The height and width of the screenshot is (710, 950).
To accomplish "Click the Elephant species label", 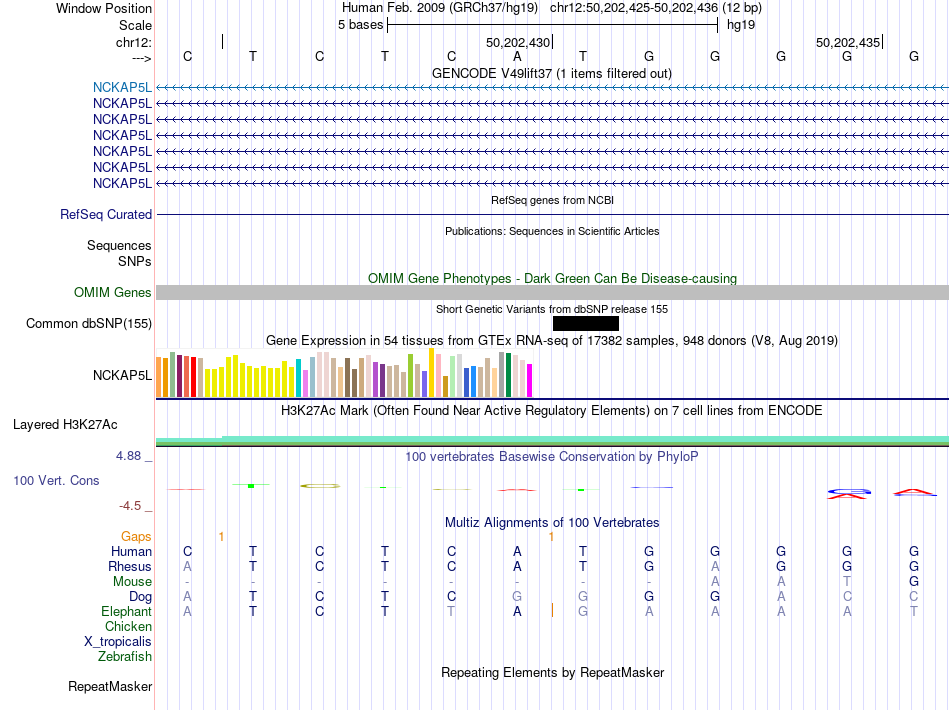I will pyautogui.click(x=126, y=611).
